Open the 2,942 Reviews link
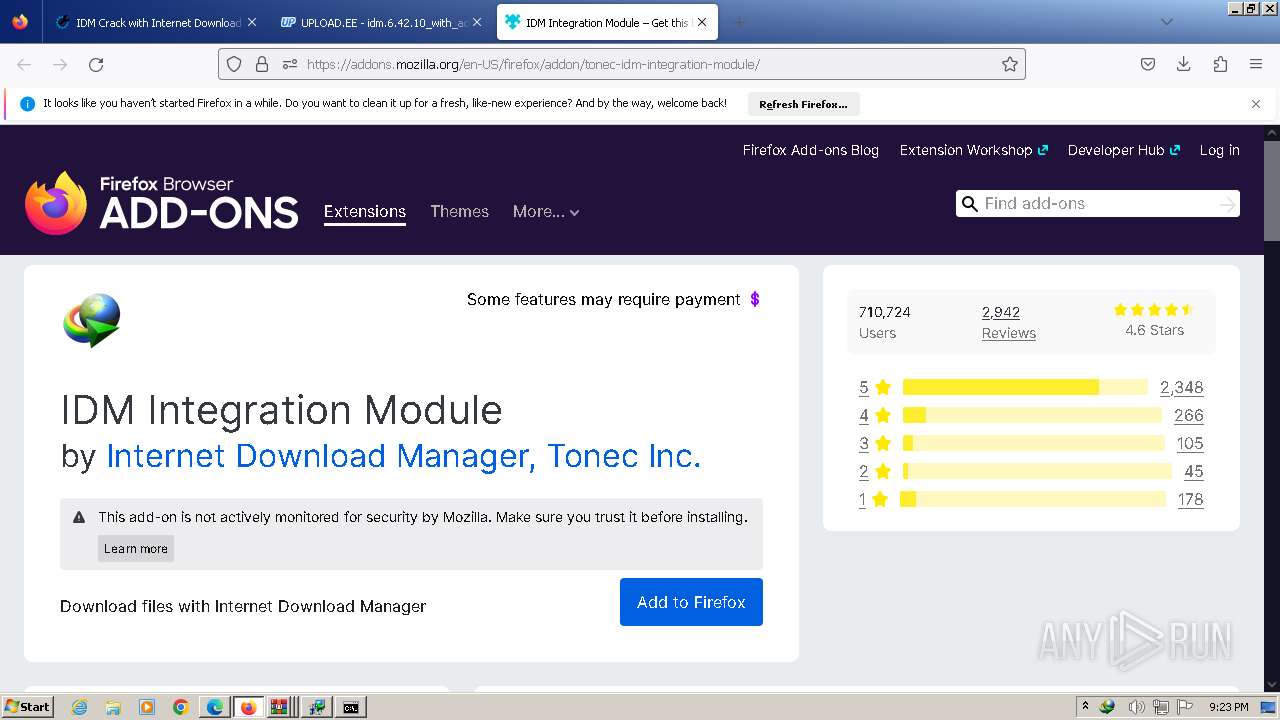This screenshot has width=1280, height=720. (x=1009, y=322)
